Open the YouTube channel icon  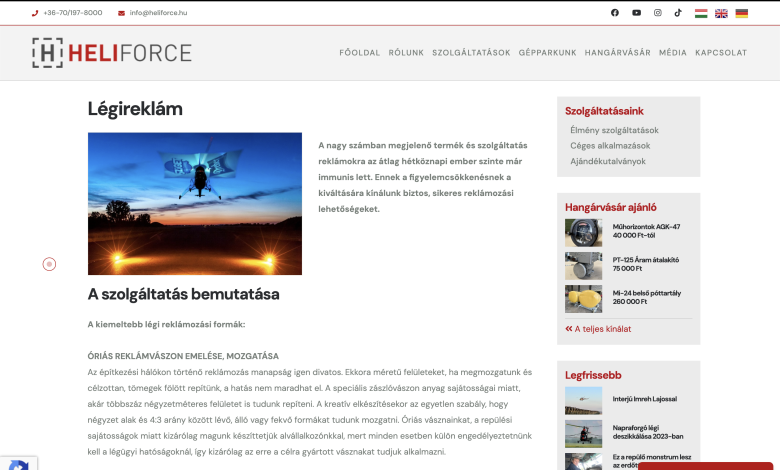click(636, 13)
